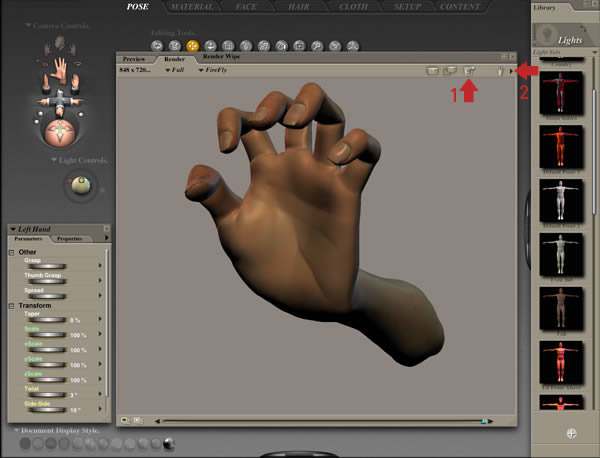This screenshot has width=600, height=458.
Task: Select the Taper editing tool
Action: [246, 46]
